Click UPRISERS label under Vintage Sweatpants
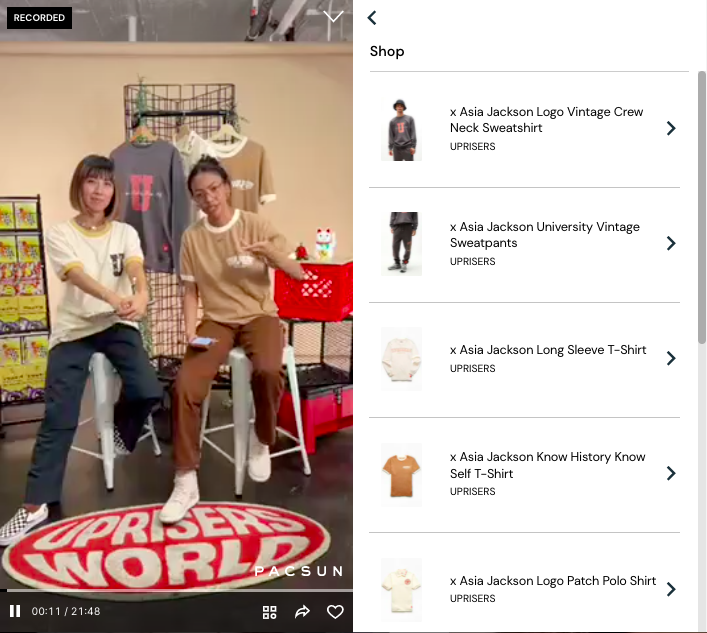The image size is (707, 633). click(473, 261)
